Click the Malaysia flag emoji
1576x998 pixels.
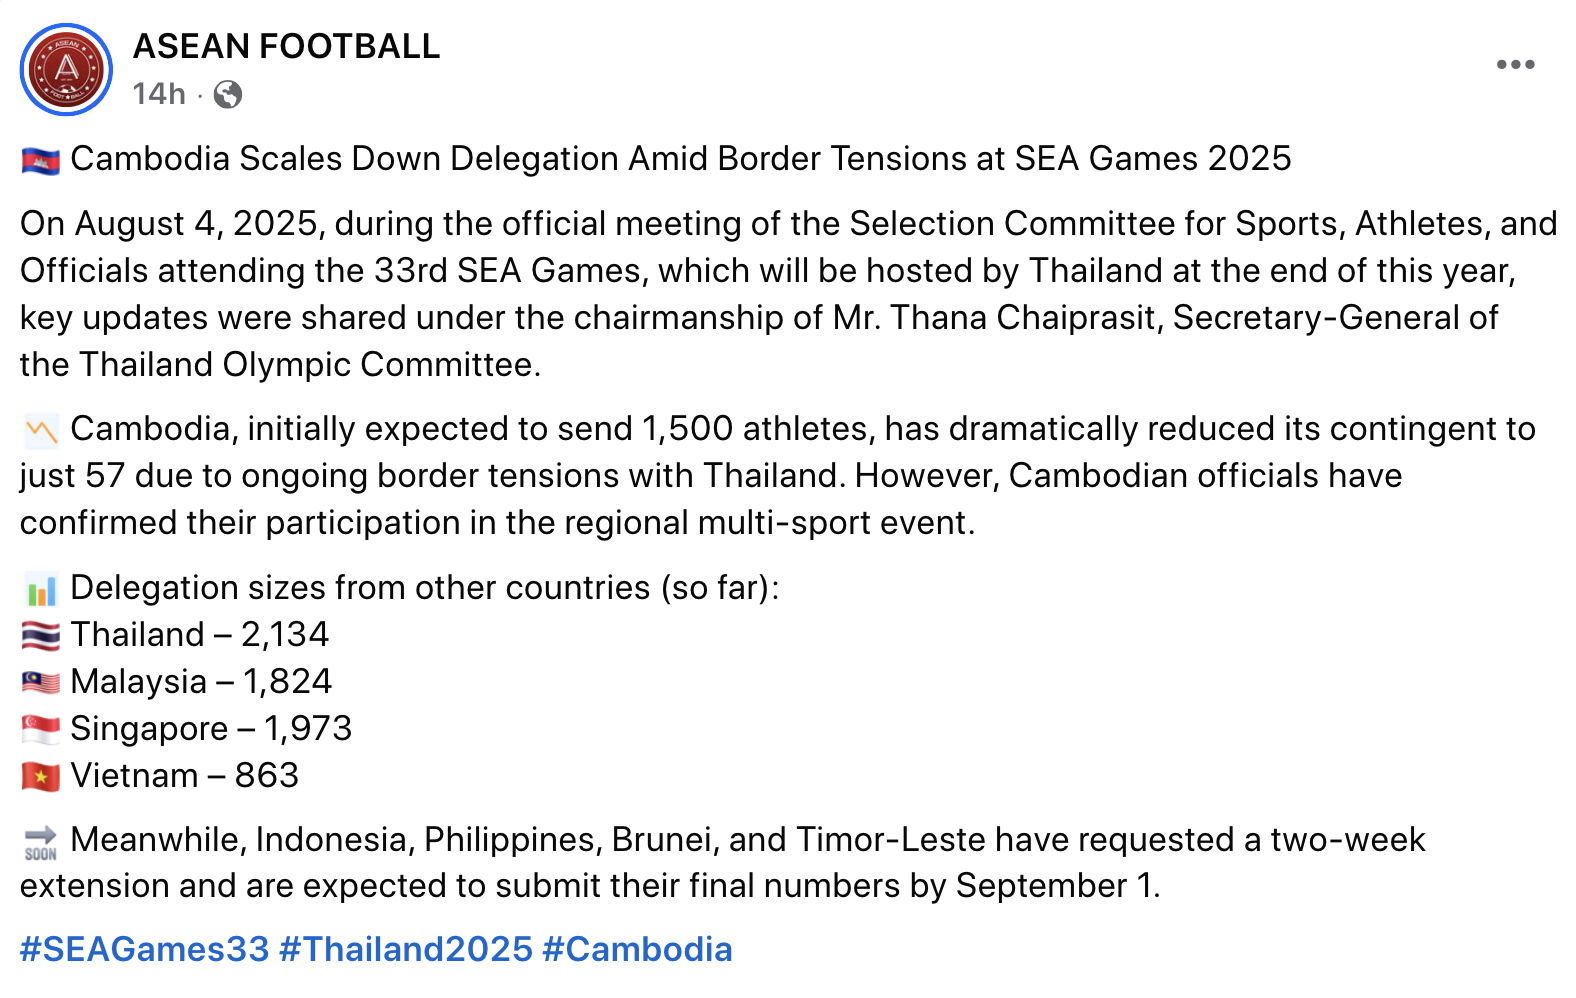[41, 683]
